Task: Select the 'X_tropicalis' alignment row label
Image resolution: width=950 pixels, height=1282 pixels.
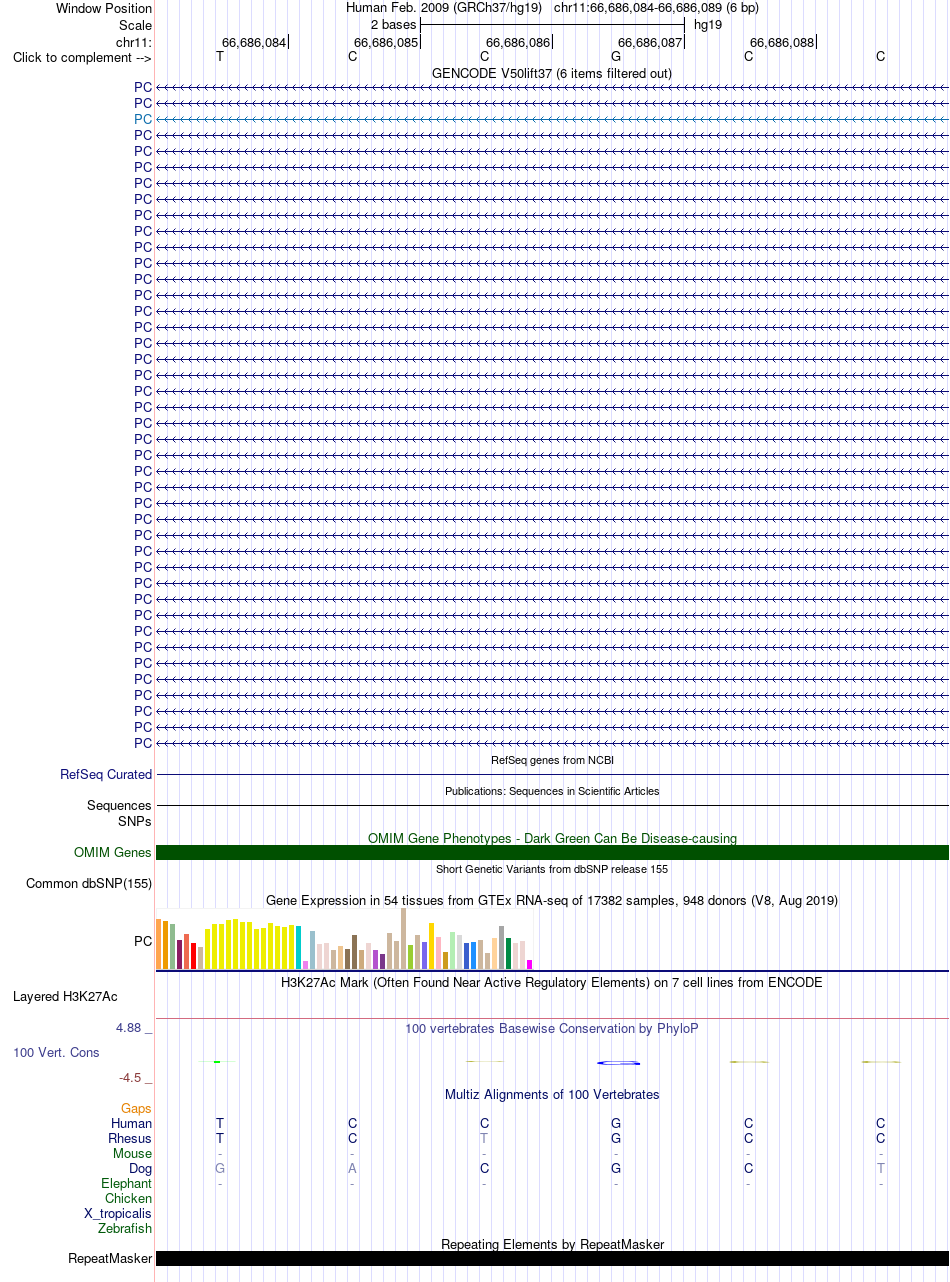Action: (x=118, y=1214)
